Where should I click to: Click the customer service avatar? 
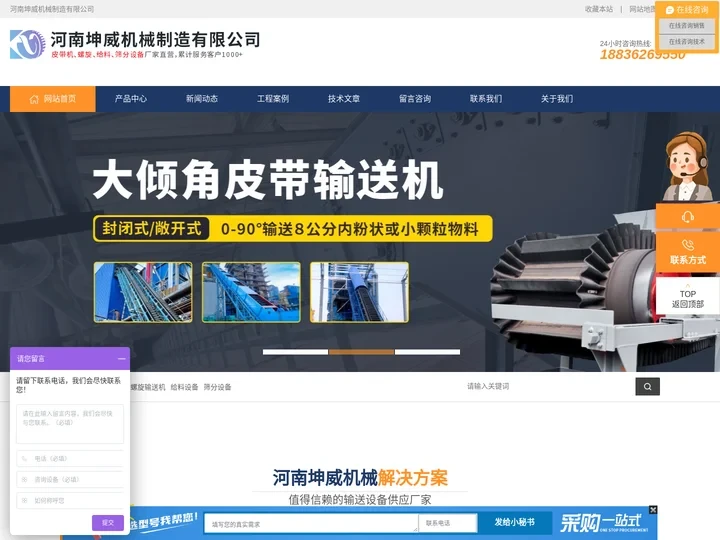point(687,166)
